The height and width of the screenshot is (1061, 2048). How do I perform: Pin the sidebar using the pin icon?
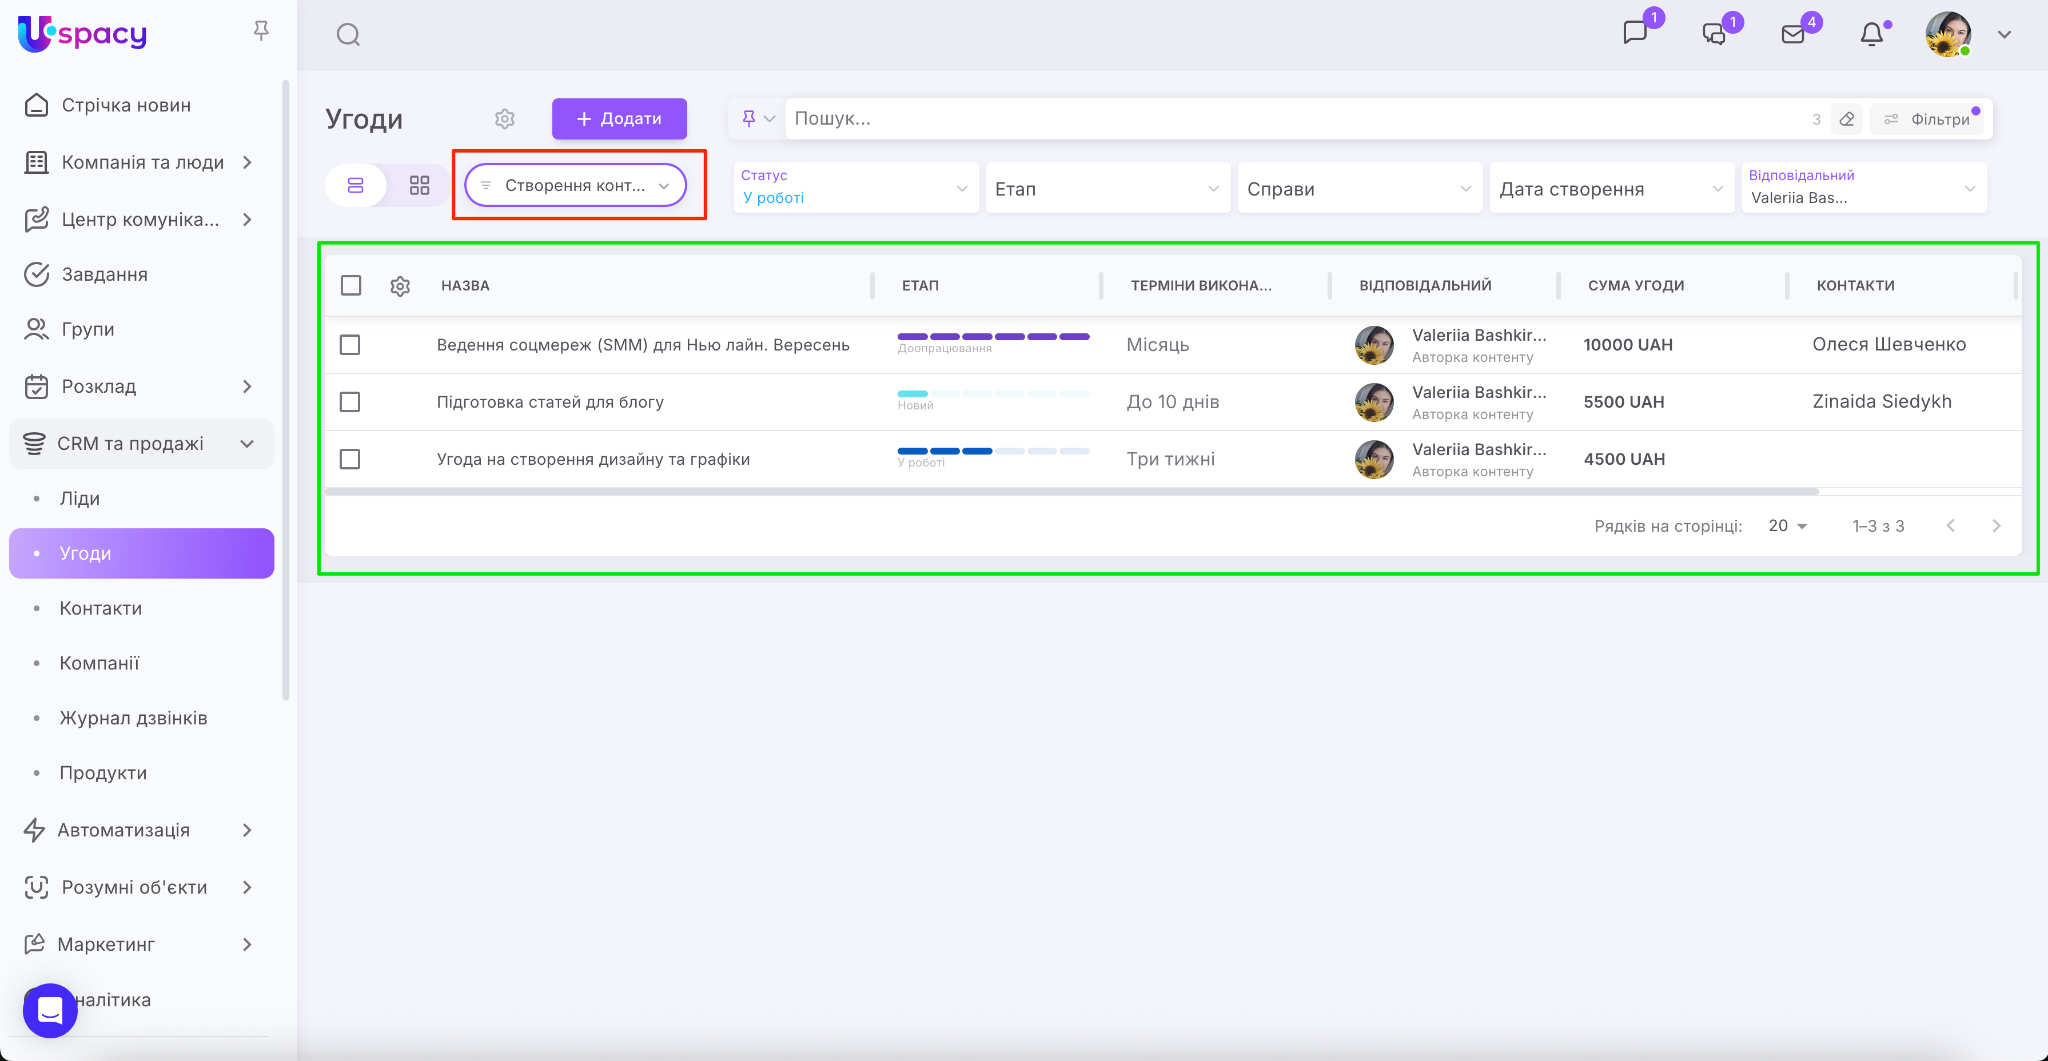[261, 31]
